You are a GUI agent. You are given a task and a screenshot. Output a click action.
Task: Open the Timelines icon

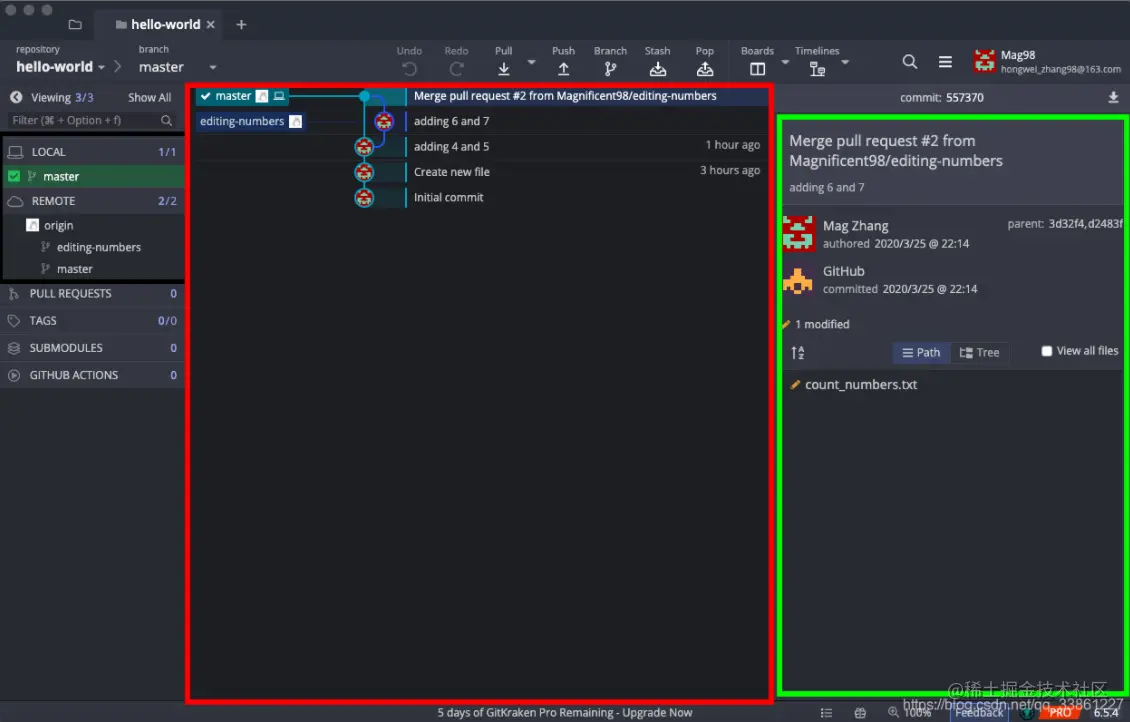pos(817,69)
